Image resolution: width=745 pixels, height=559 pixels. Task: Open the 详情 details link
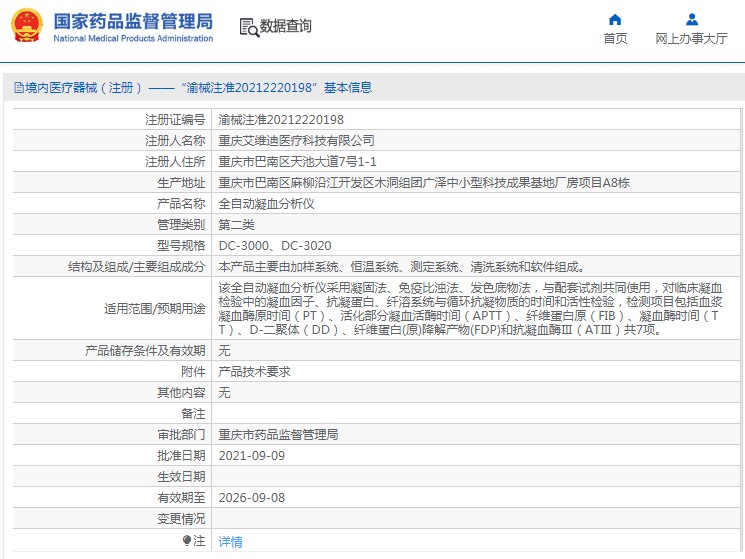pos(230,541)
